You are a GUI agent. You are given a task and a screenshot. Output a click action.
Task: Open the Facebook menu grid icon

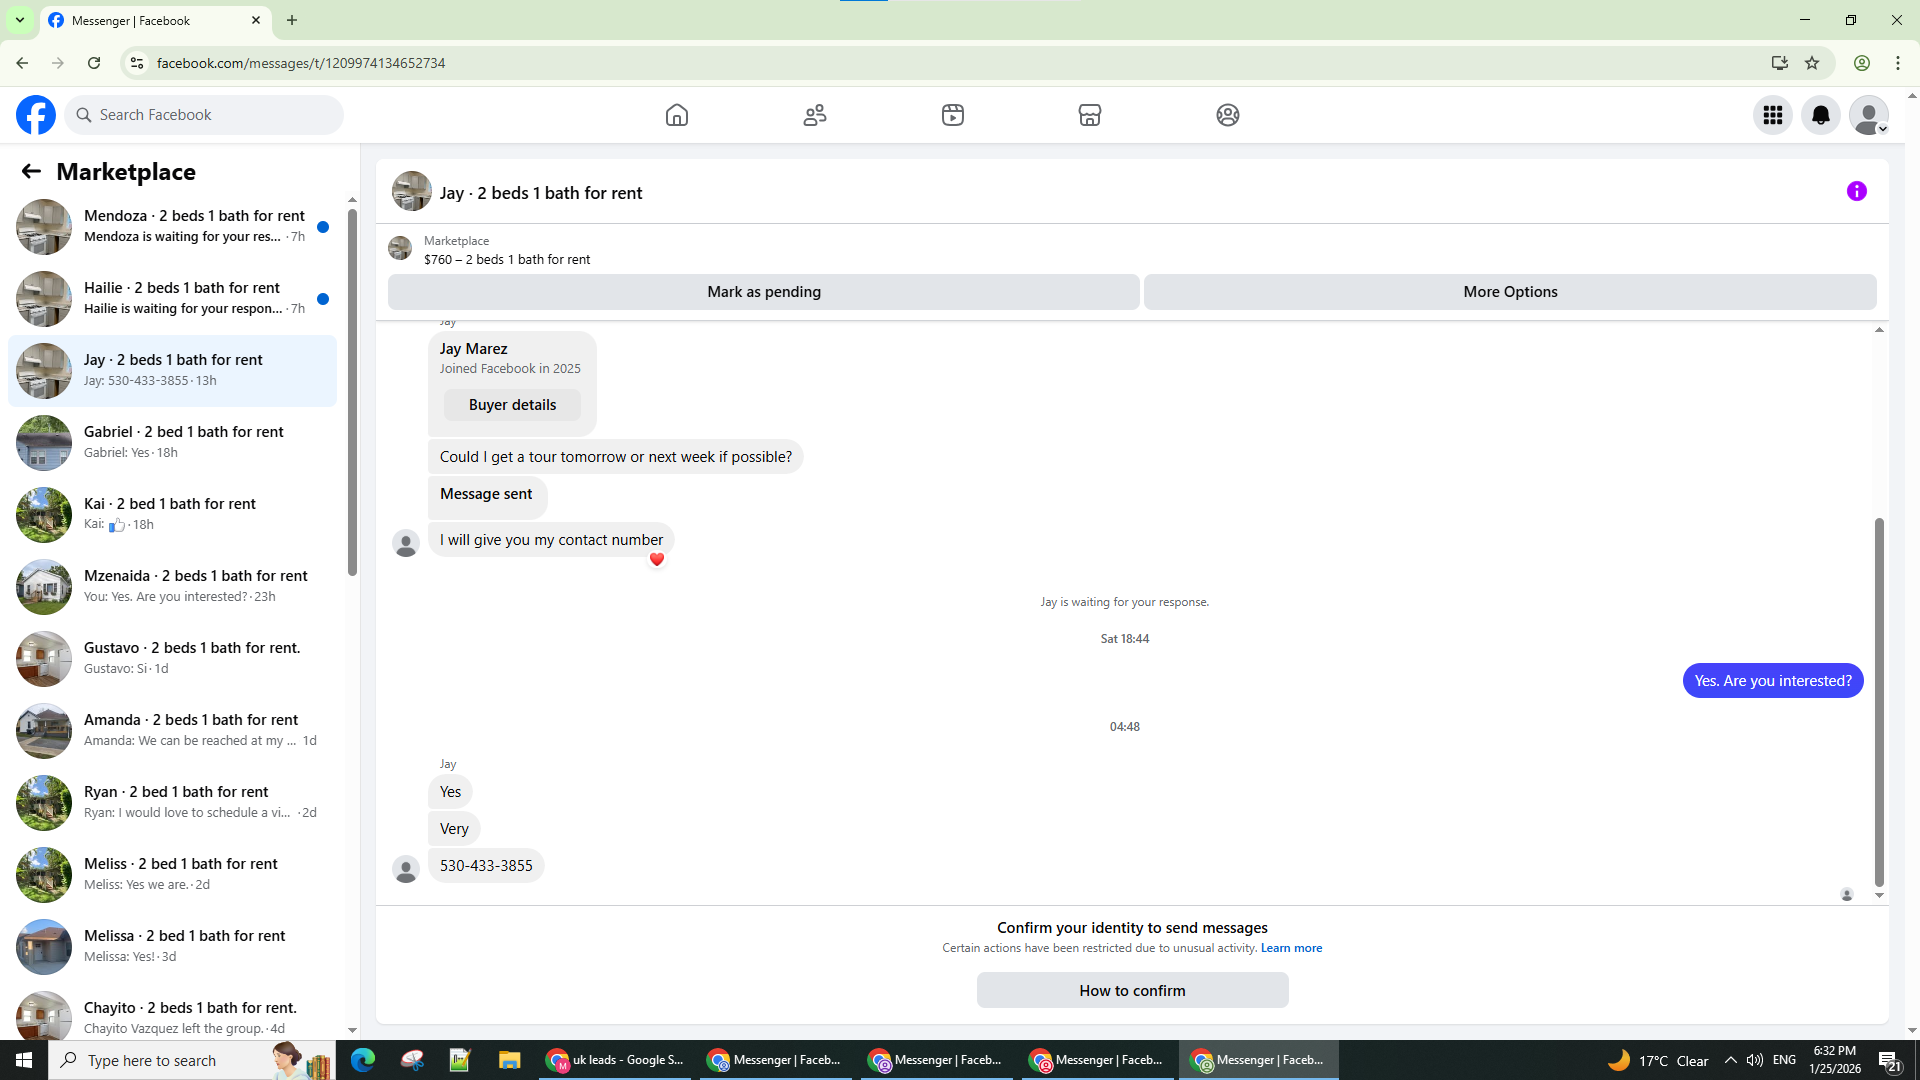click(1773, 115)
